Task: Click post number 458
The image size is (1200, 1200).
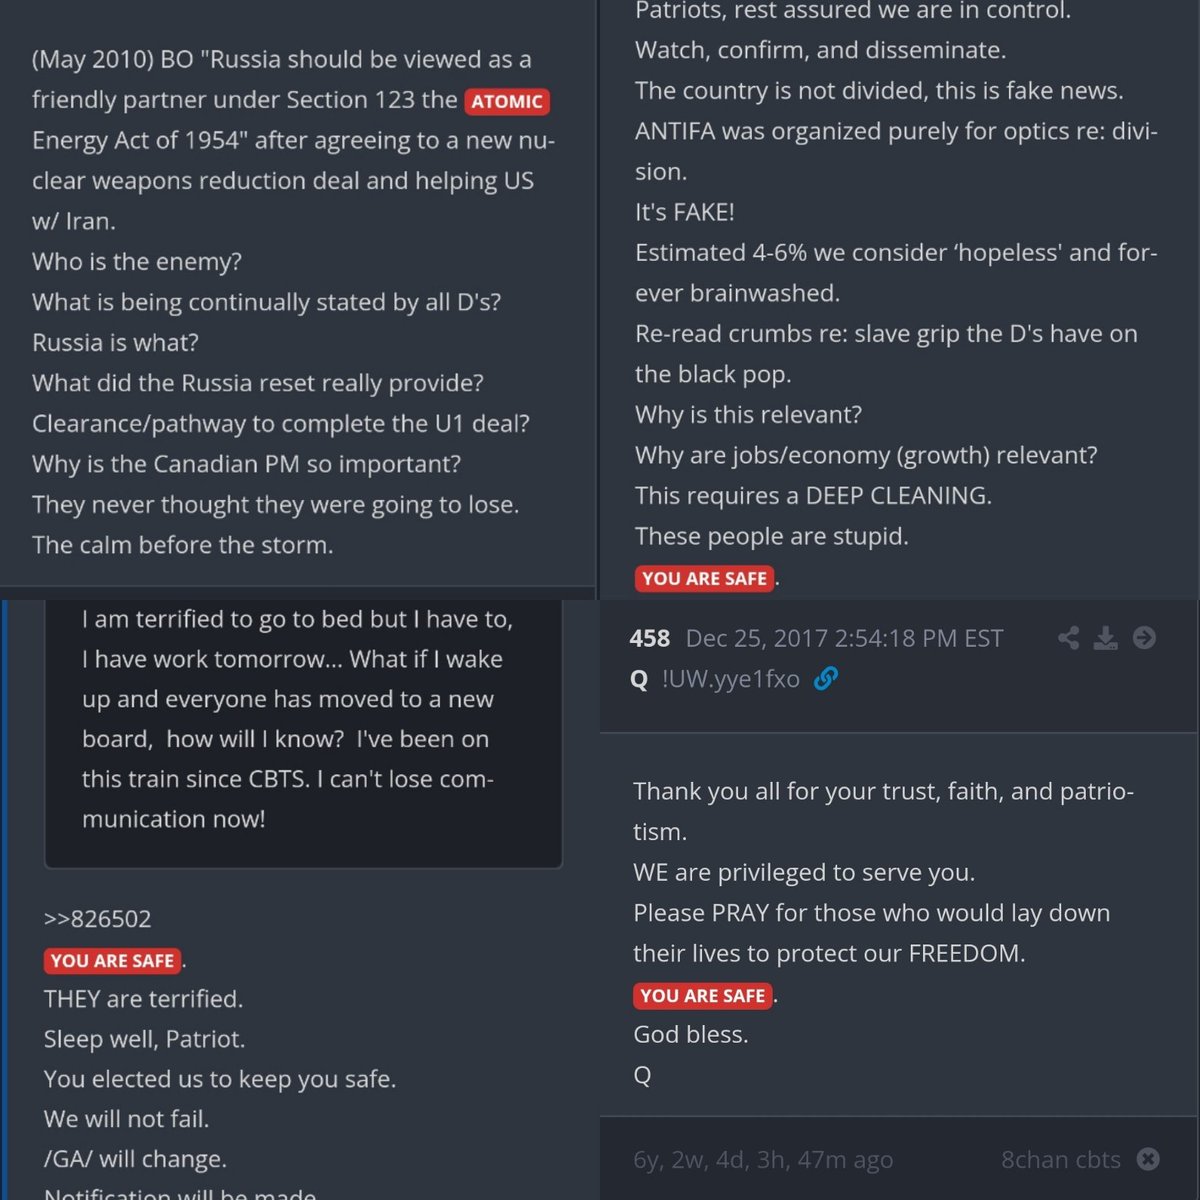Action: (650, 638)
